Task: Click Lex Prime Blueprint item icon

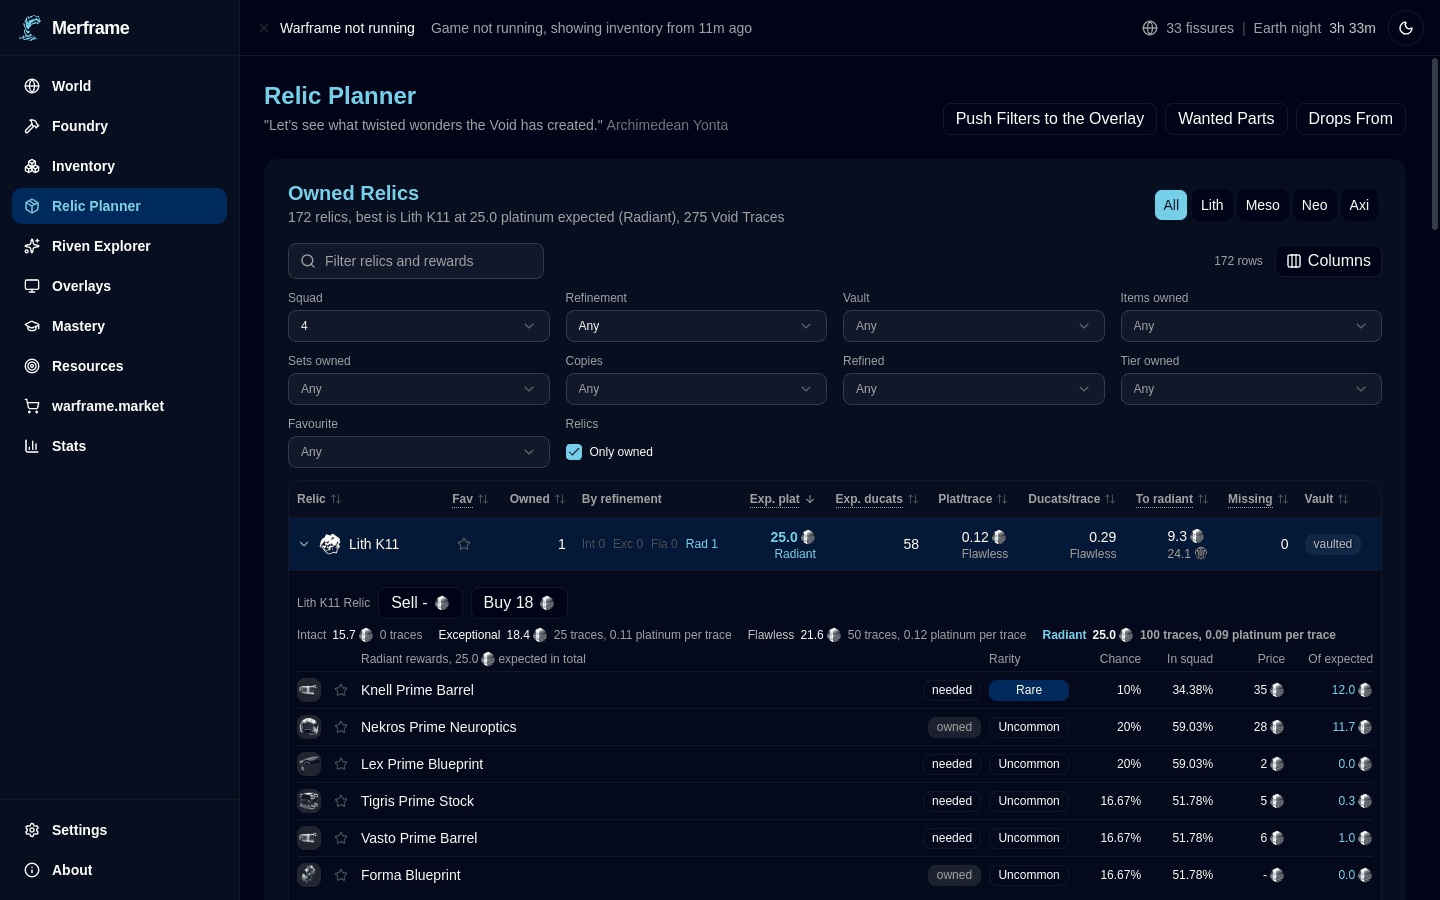Action: coord(309,764)
